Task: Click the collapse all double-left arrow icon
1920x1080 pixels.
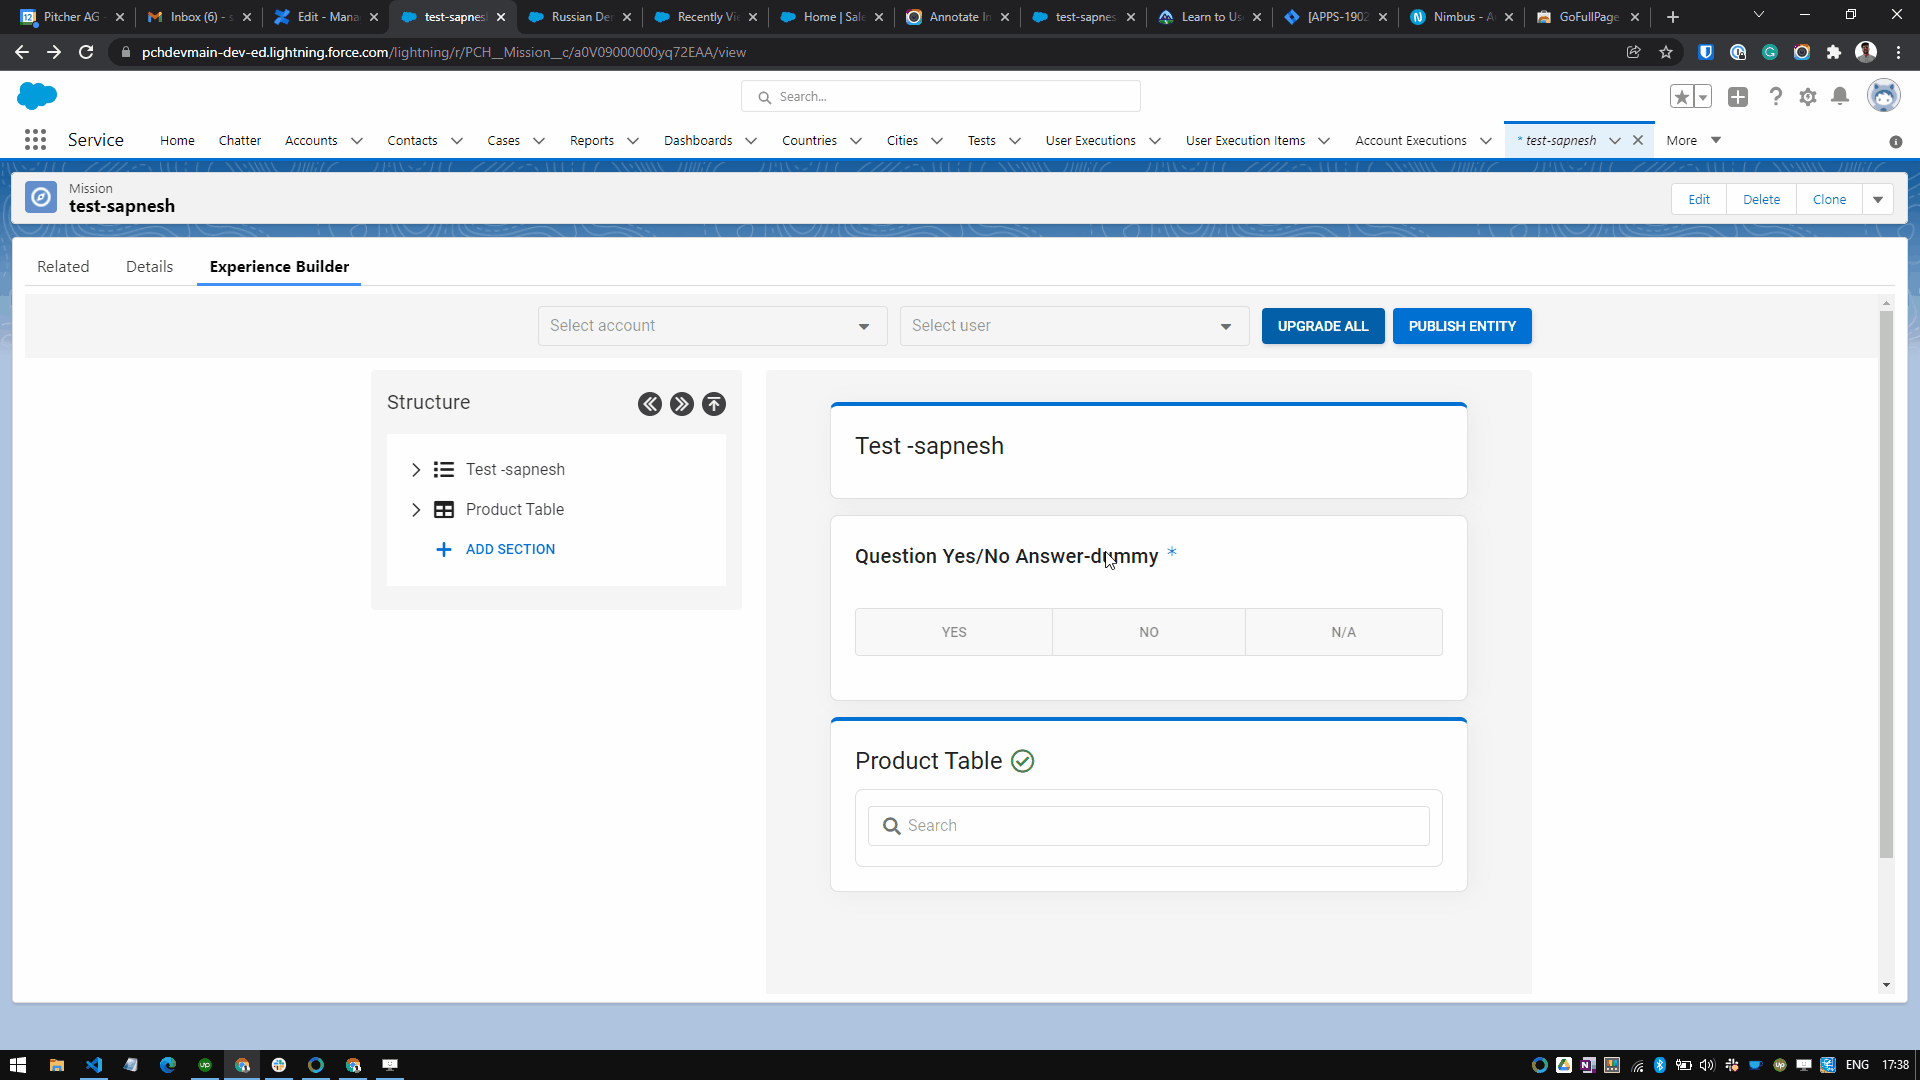Action: point(650,404)
